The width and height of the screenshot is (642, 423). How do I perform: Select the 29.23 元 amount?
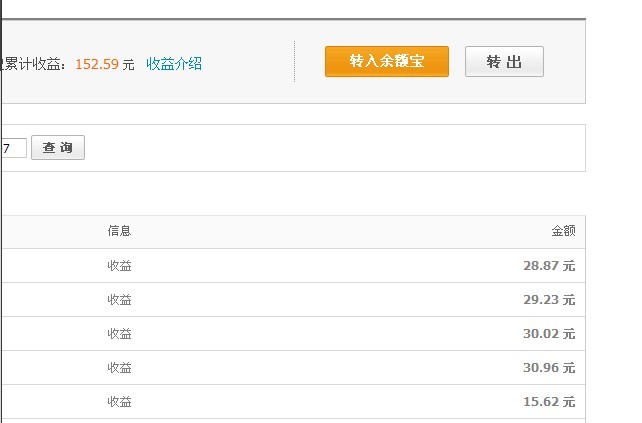548,300
